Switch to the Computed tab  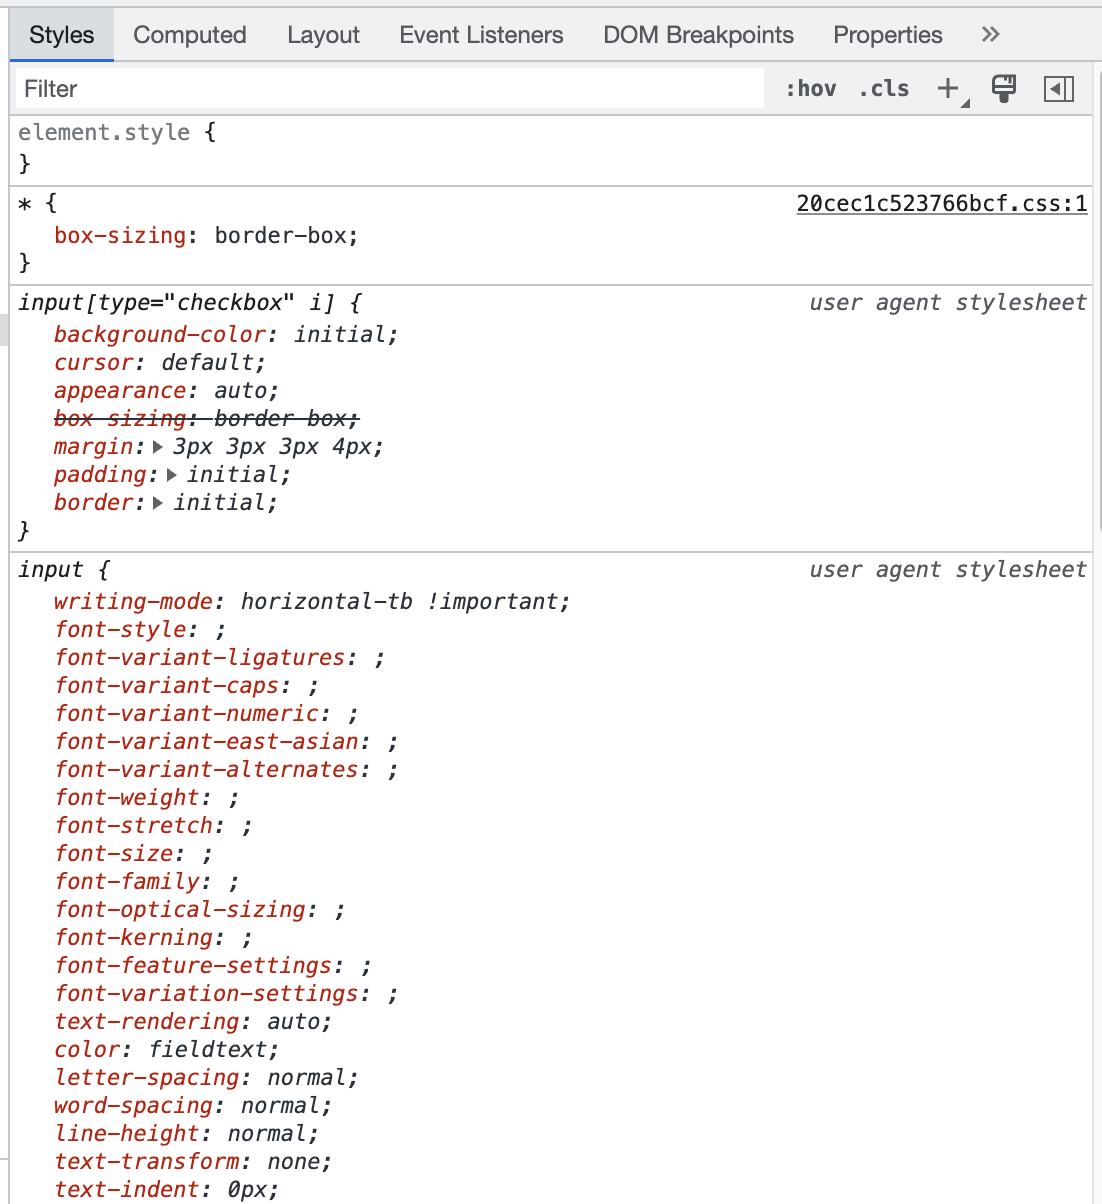click(x=190, y=35)
